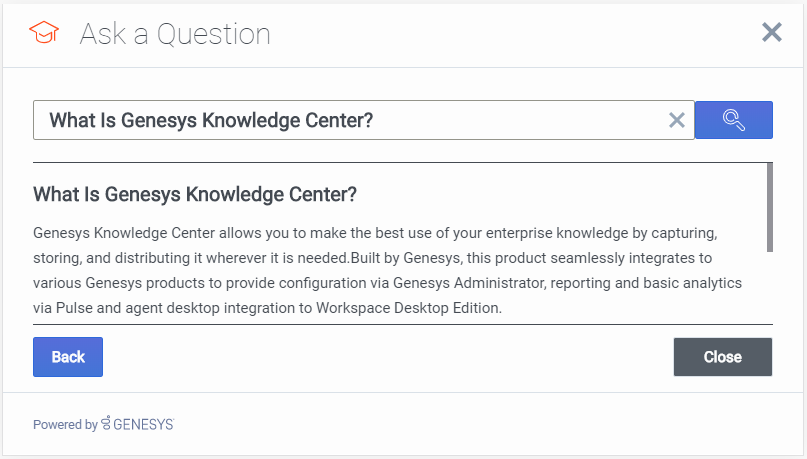Viewport: 807px width, 459px height.
Task: Click the bold answer heading in results
Action: pyautogui.click(x=195, y=193)
